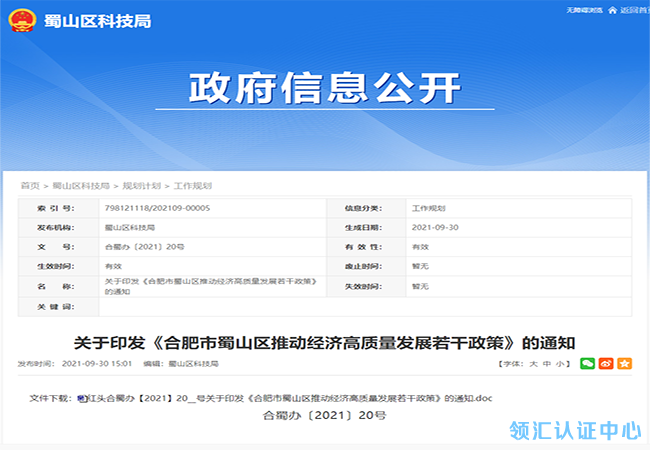This screenshot has width=650, height=450.
Task: Click the editor text 编辑:蜀山区科技局
Action: pos(181,364)
